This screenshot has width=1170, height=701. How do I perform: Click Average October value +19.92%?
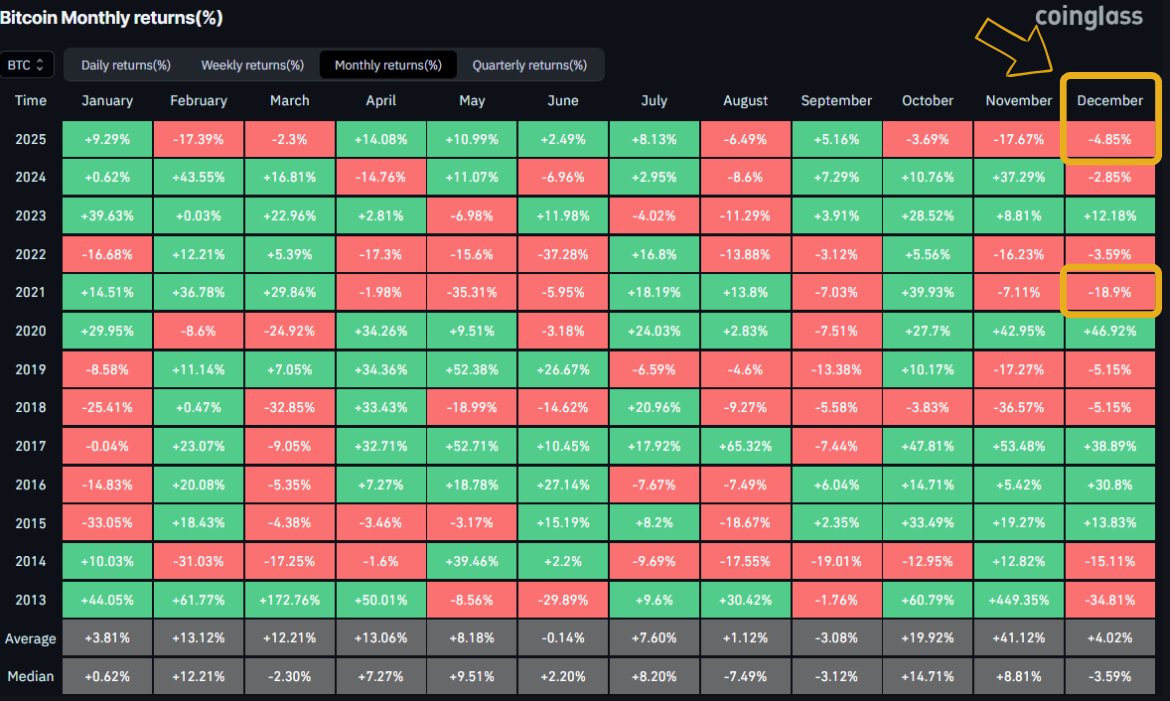point(927,638)
